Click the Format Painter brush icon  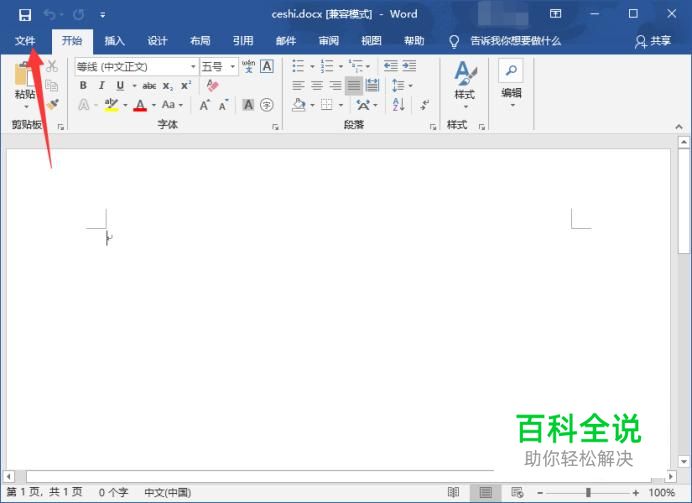(53, 105)
